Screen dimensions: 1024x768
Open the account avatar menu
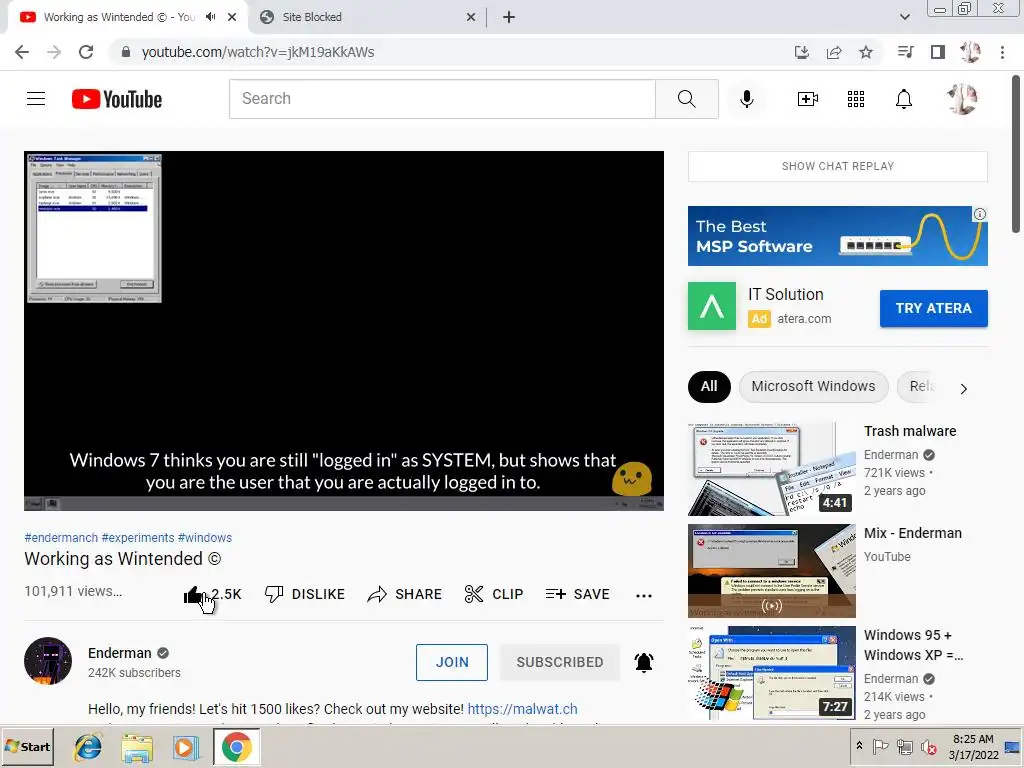tap(962, 99)
